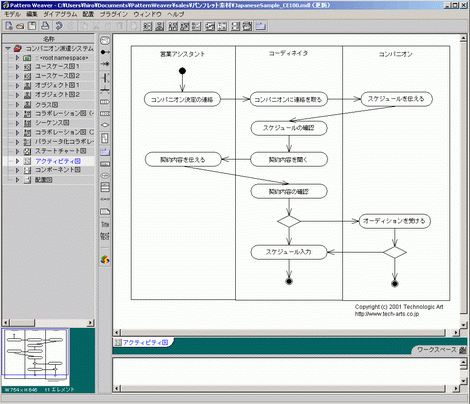
Task: Expand the クラス図 tree node
Action: 17,105
